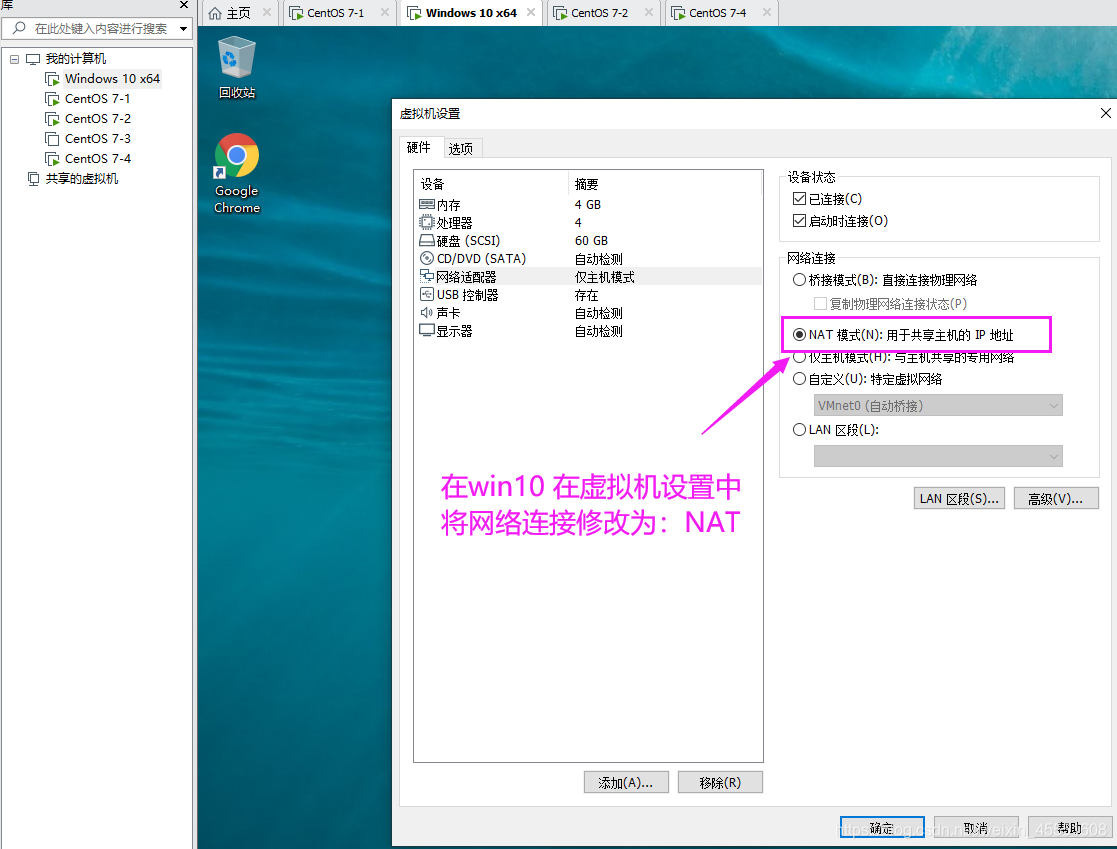Select the Sound Card device icon

(x=427, y=313)
